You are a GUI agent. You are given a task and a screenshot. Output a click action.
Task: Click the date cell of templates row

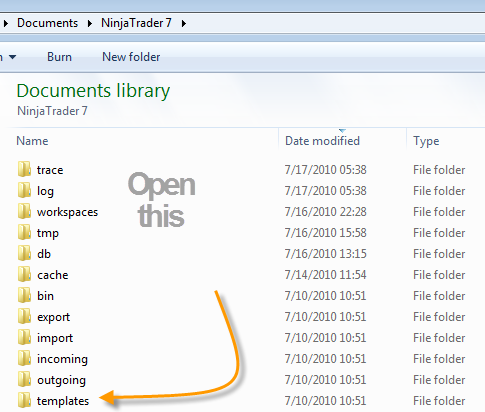click(325, 401)
